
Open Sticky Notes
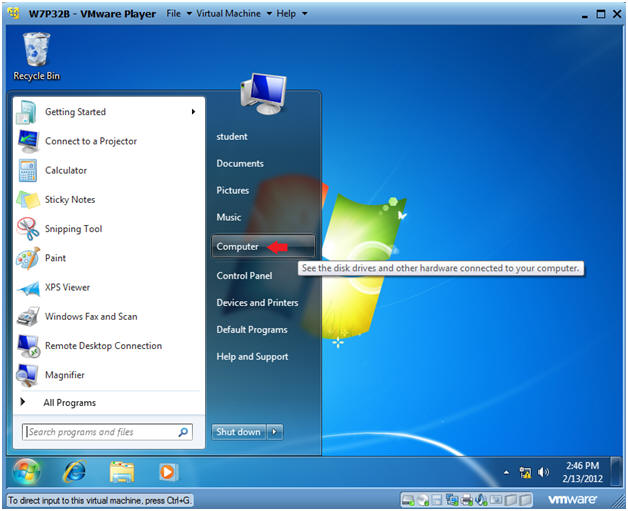[109, 199]
